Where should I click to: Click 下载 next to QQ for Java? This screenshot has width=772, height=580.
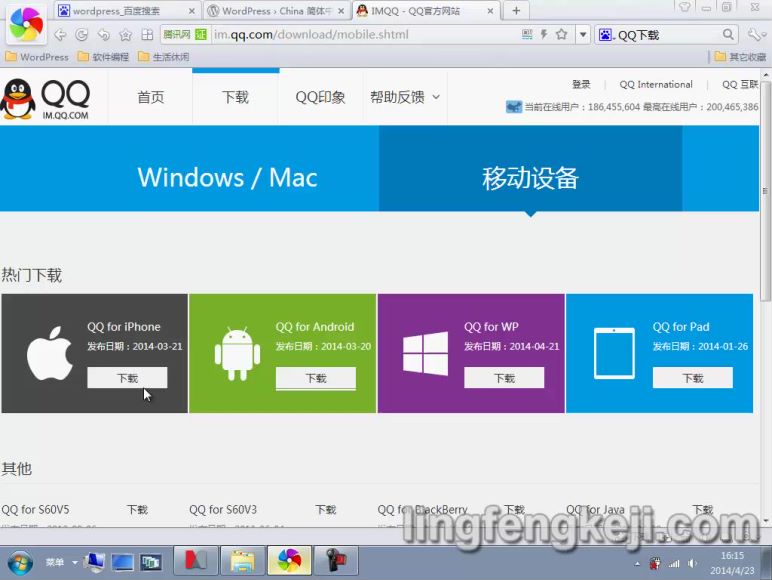pos(703,510)
